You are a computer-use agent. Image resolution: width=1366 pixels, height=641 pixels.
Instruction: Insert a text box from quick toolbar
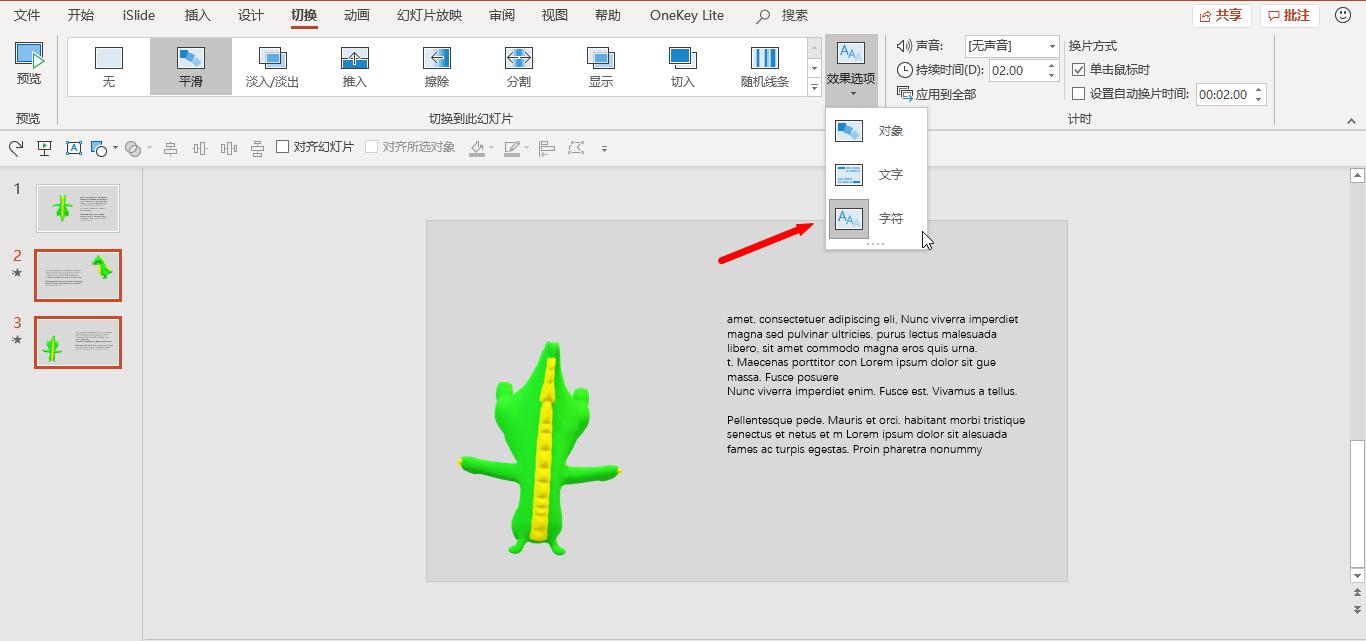tap(73, 148)
